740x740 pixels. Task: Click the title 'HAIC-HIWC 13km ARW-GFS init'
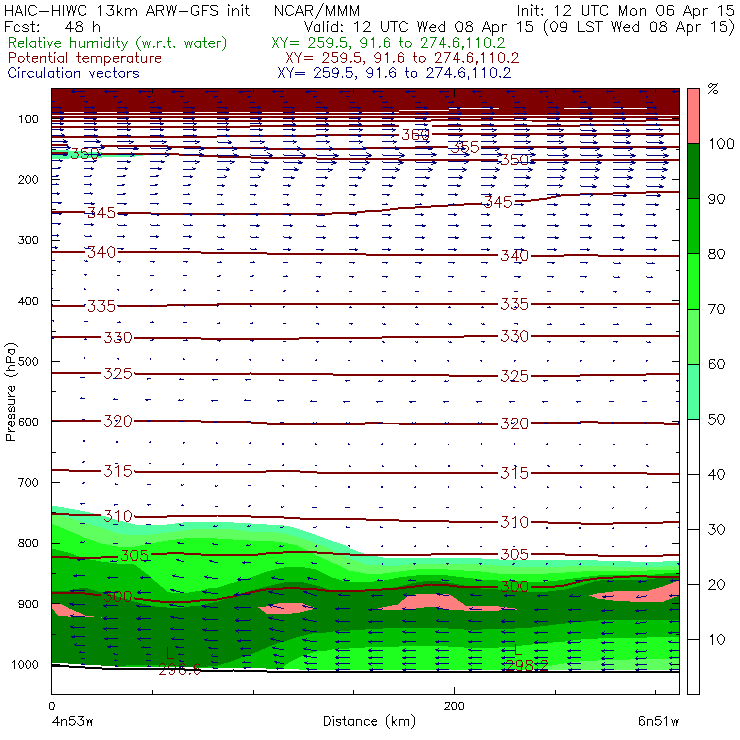click(127, 10)
